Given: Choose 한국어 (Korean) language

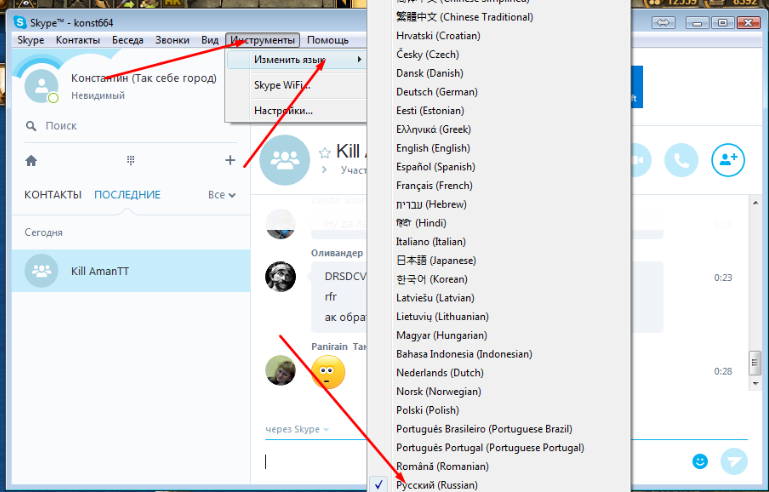Looking at the screenshot, I should pos(432,279).
